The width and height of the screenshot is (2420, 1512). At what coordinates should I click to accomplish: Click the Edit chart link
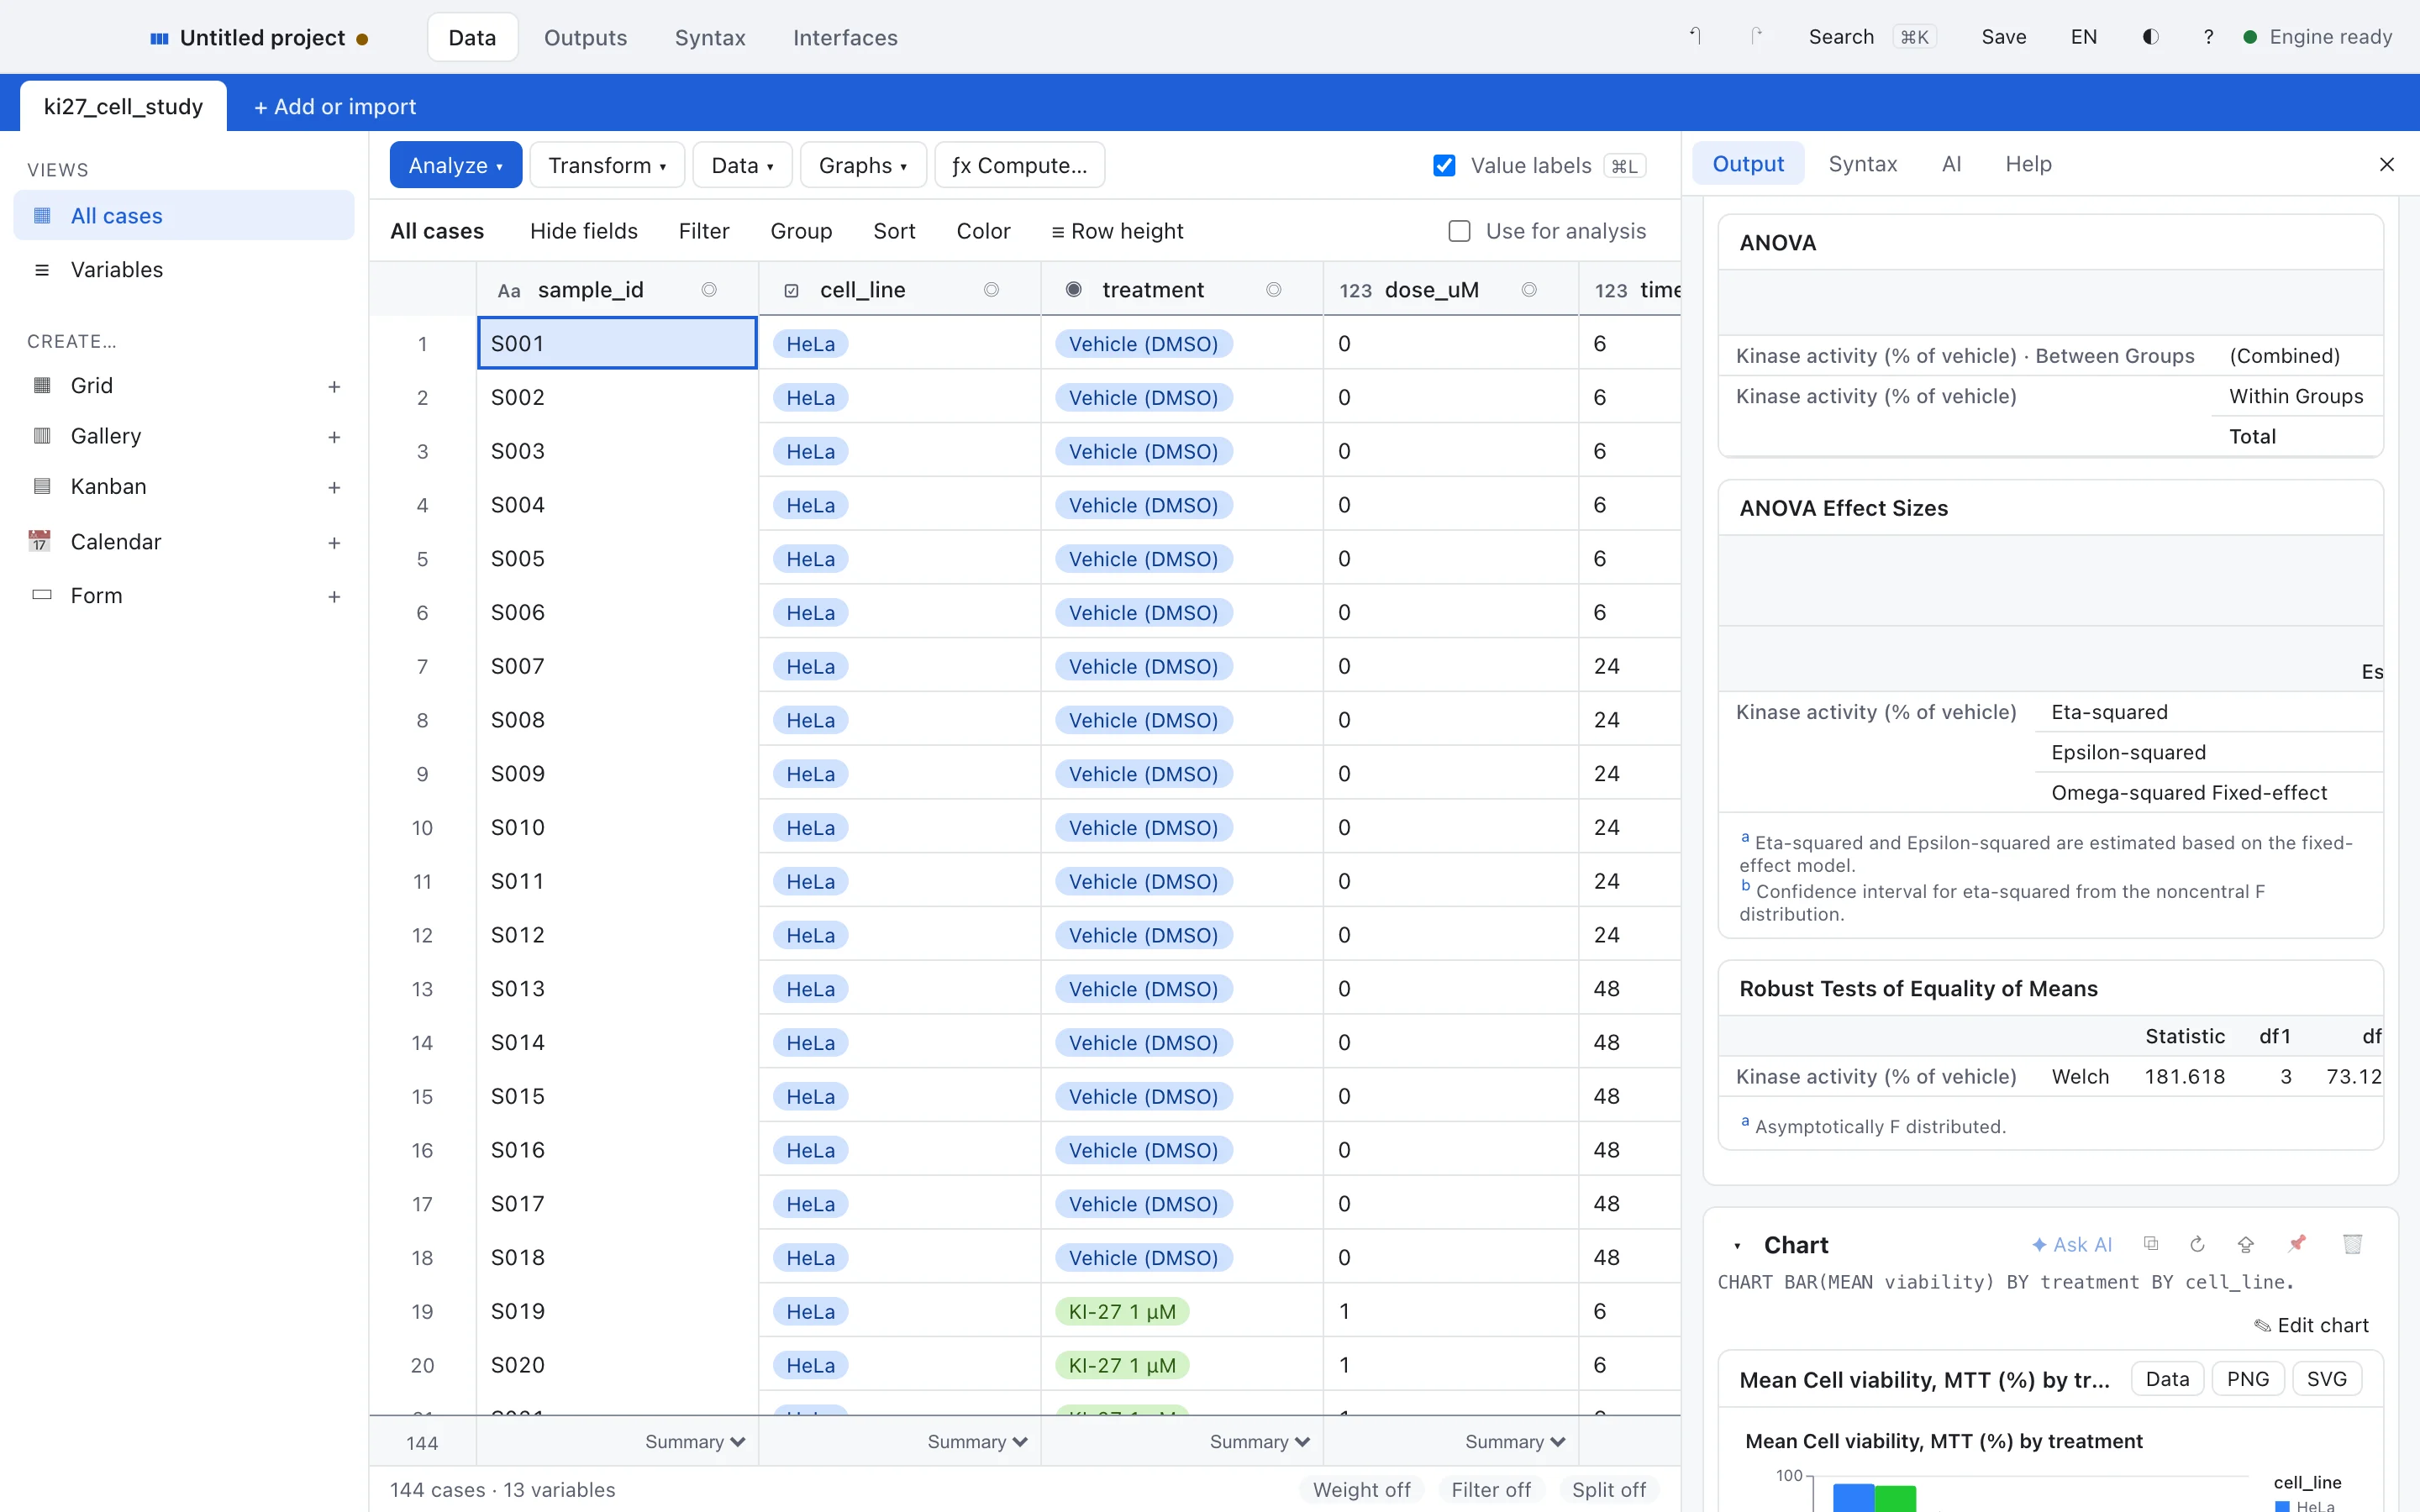click(2311, 1325)
